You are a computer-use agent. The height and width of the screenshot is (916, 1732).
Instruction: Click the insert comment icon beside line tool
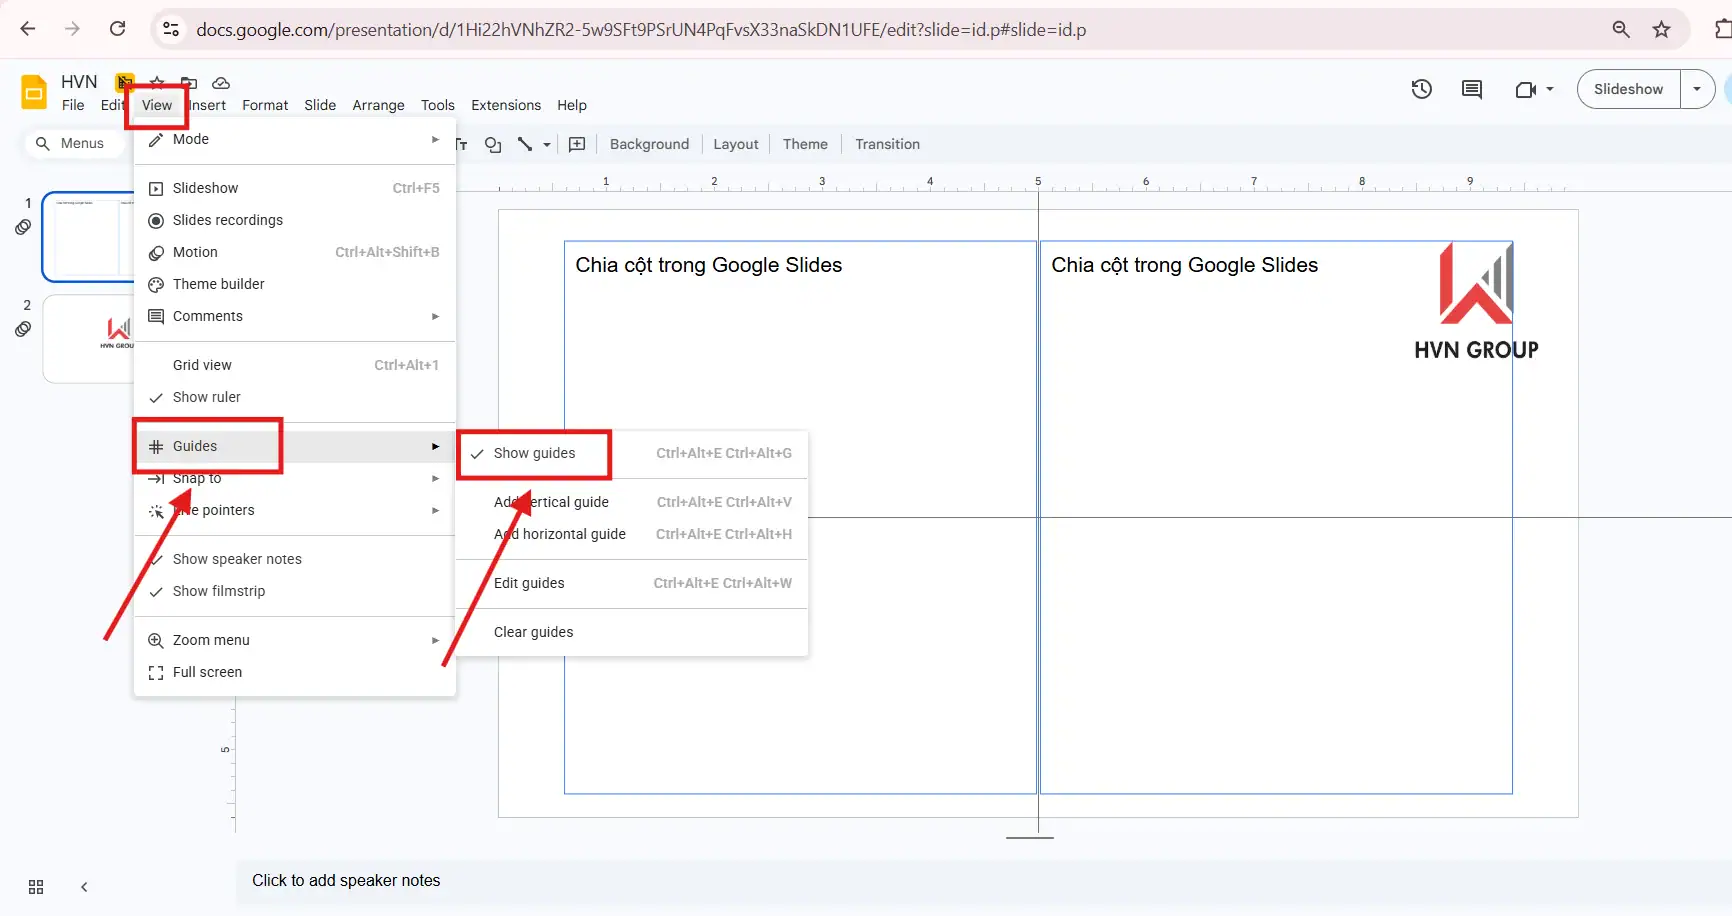point(577,144)
